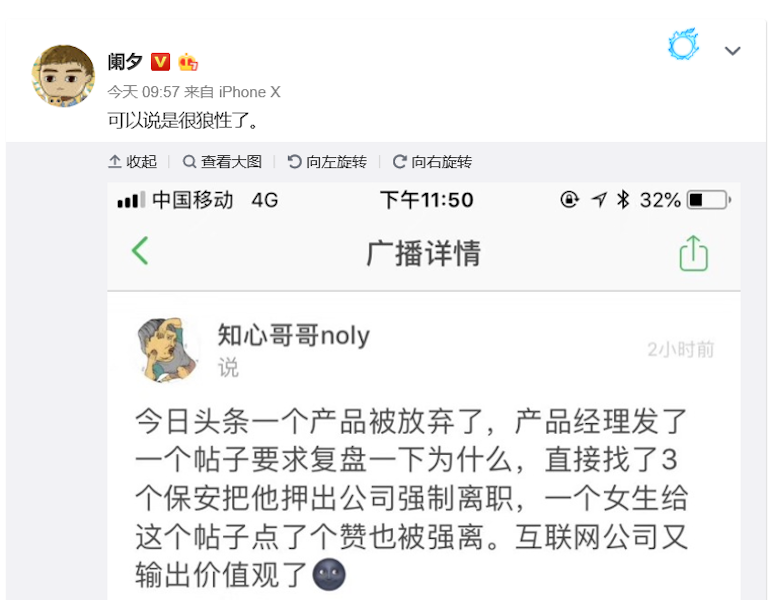The image size is (771, 600).
Task: Open the chevron menu on the post
Action: [732, 51]
